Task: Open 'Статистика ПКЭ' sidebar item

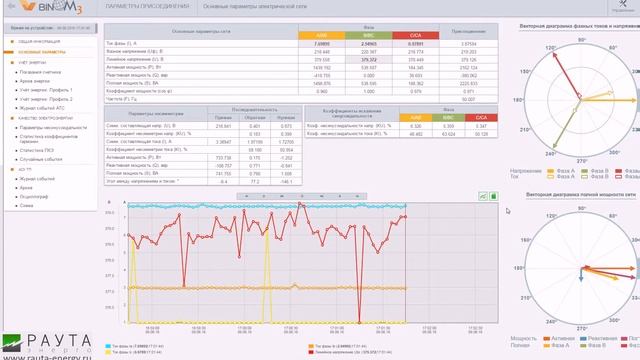Action: pyautogui.click(x=37, y=151)
